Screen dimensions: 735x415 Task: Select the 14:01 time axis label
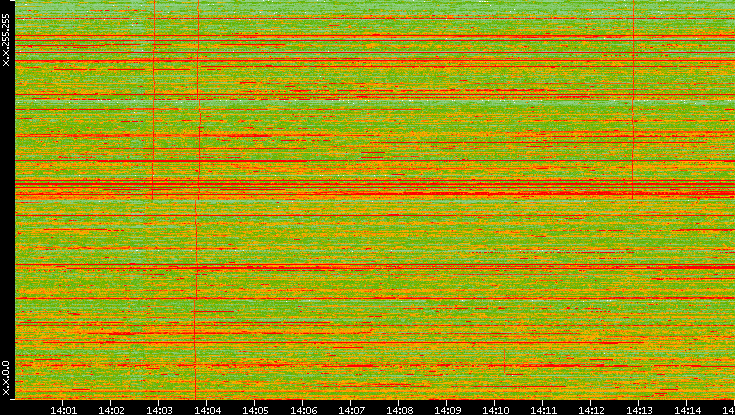pos(63,410)
